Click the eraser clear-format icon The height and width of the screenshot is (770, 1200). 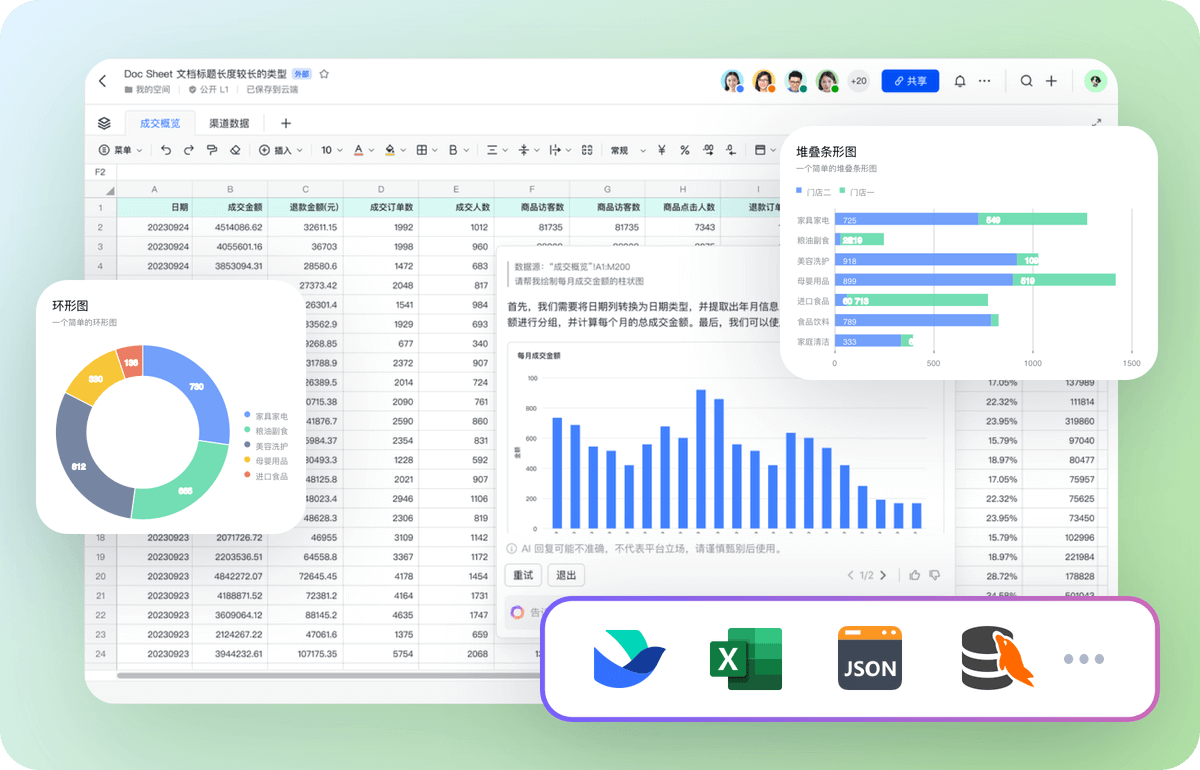pyautogui.click(x=235, y=150)
